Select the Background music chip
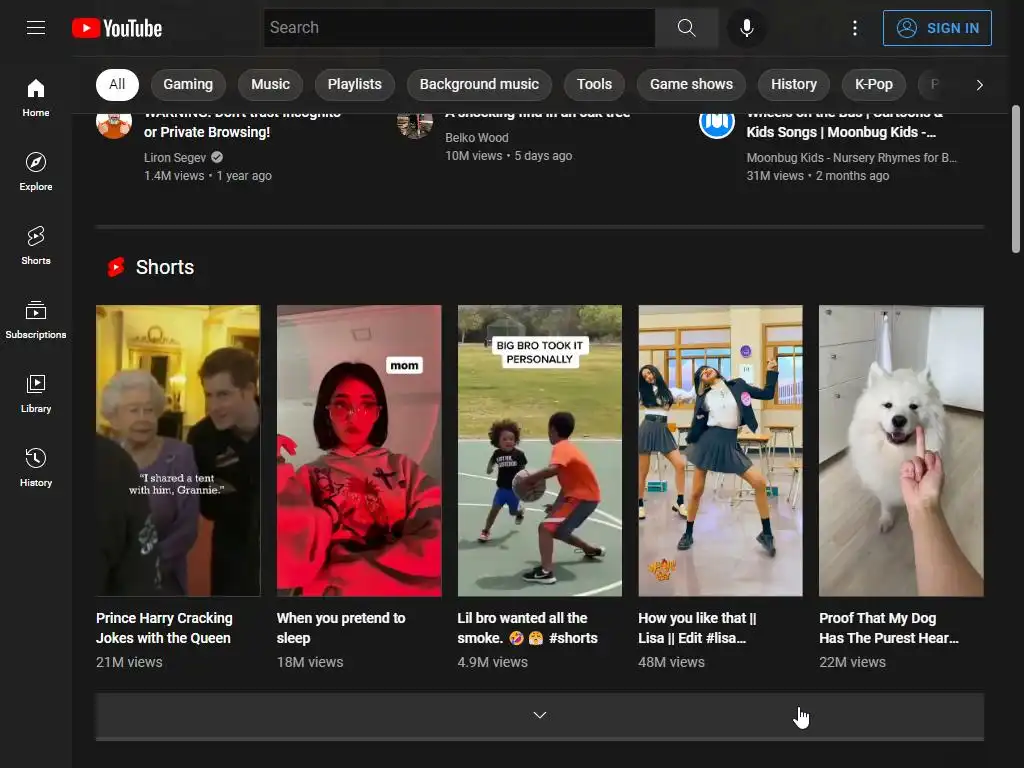 pyautogui.click(x=479, y=84)
